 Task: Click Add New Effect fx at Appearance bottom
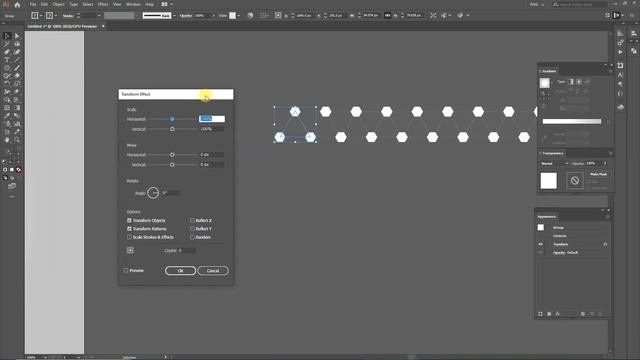click(x=558, y=314)
